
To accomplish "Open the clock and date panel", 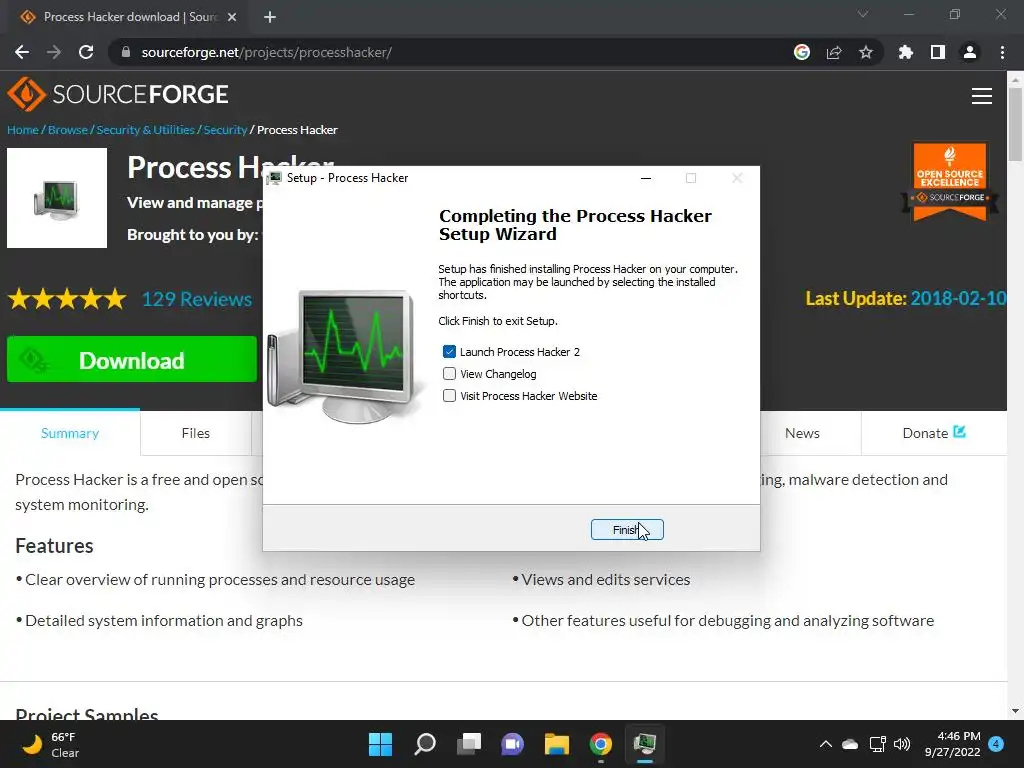I will click(x=953, y=744).
